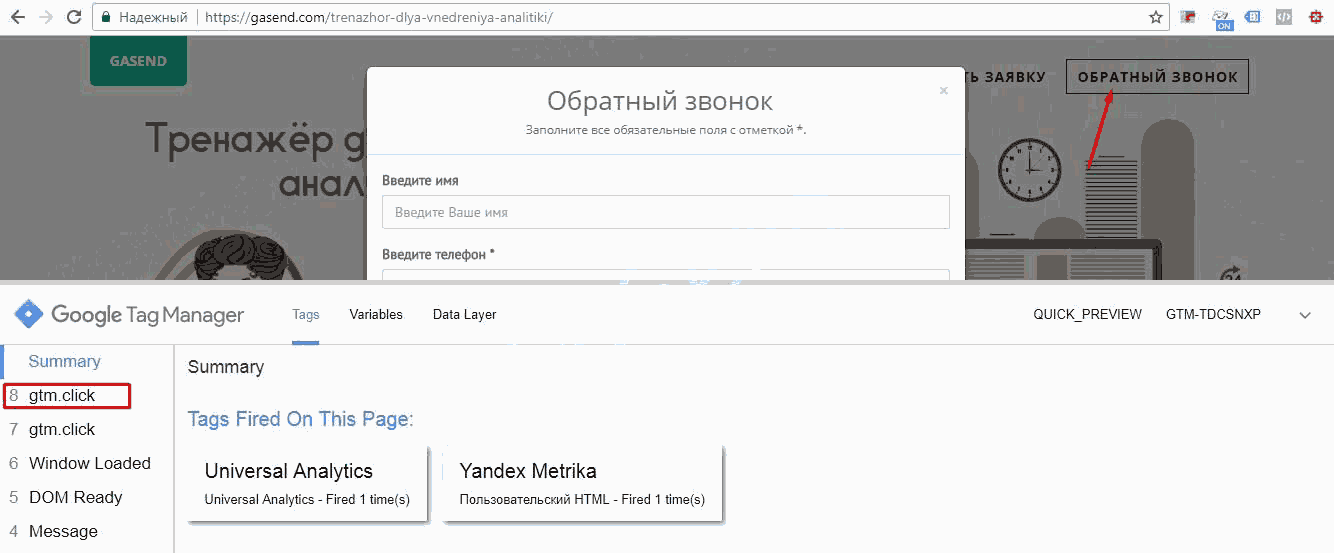This screenshot has height=553, width=1334.
Task: Reload the current page
Action: (74, 17)
